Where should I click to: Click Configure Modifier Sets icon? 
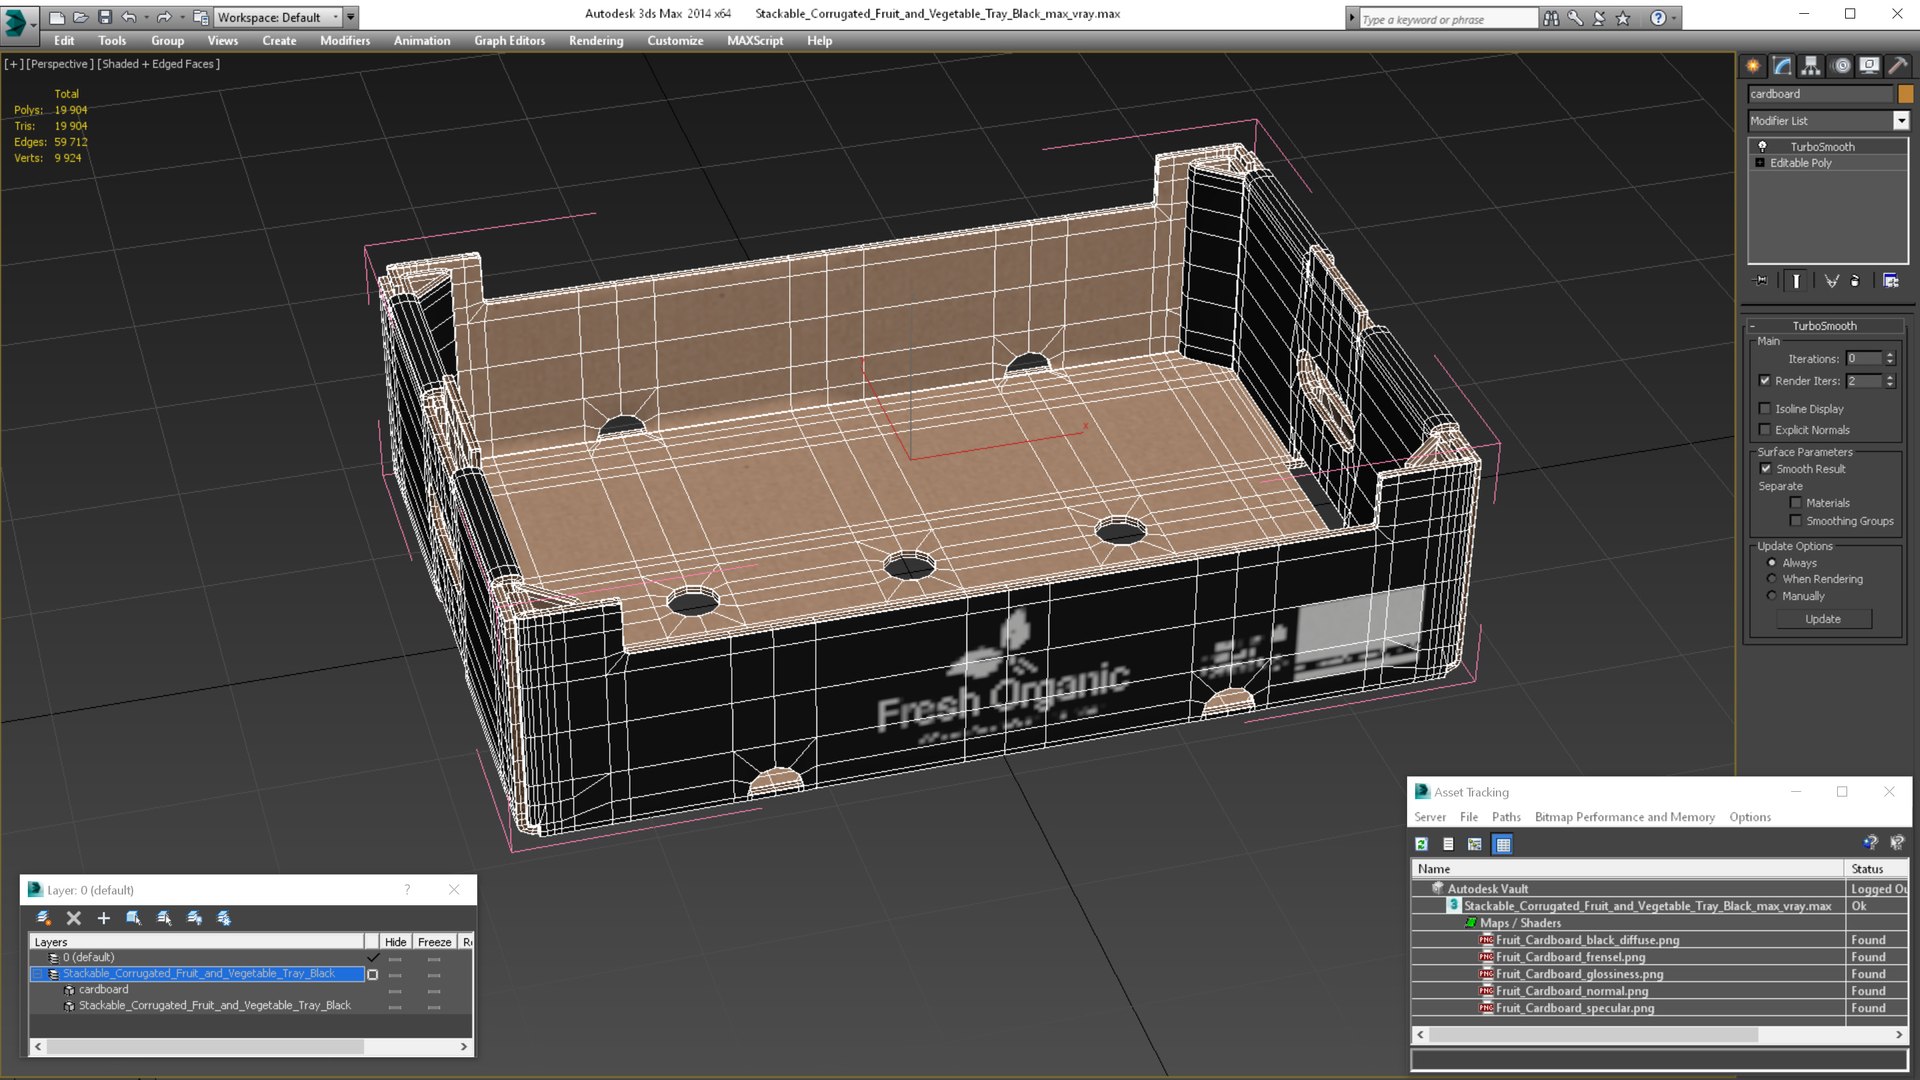1890,281
